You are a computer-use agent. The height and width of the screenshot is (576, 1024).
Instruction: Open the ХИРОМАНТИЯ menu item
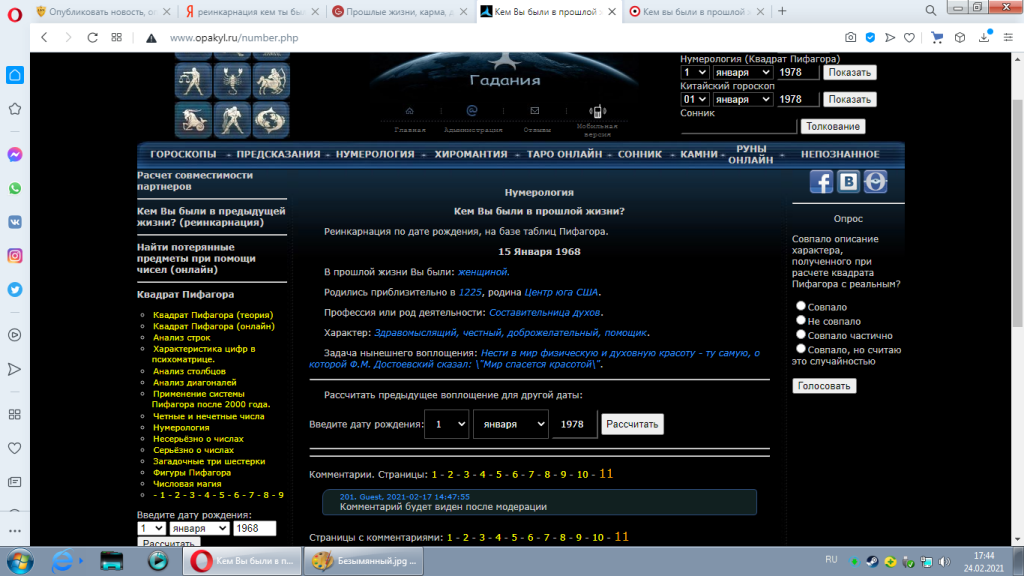pyautogui.click(x=471, y=155)
